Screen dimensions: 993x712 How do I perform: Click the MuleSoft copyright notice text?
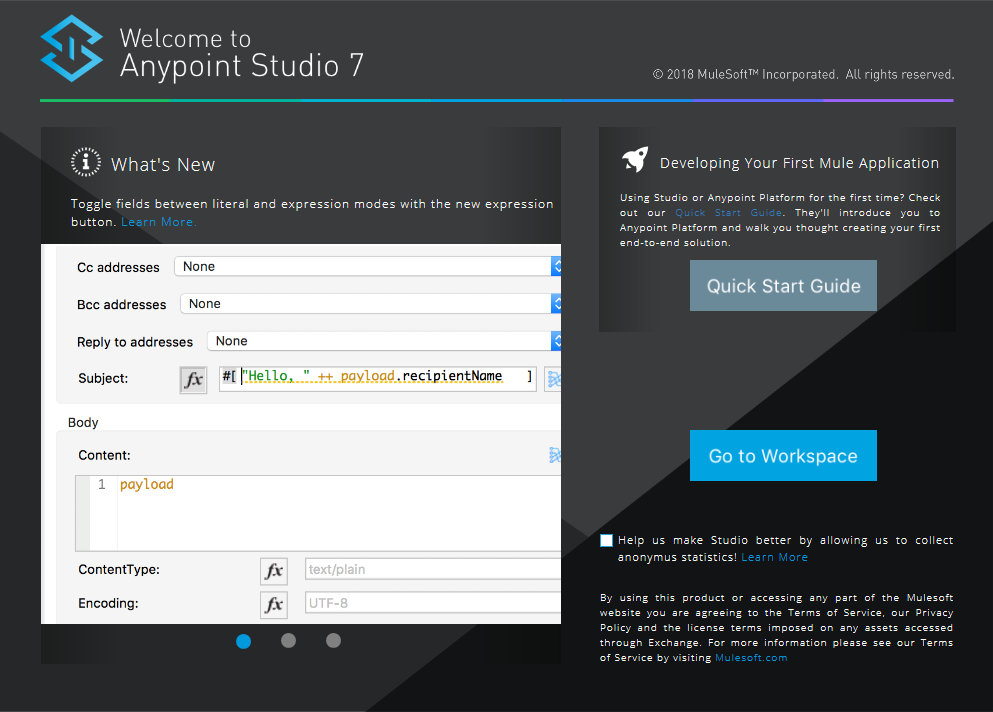click(x=803, y=75)
